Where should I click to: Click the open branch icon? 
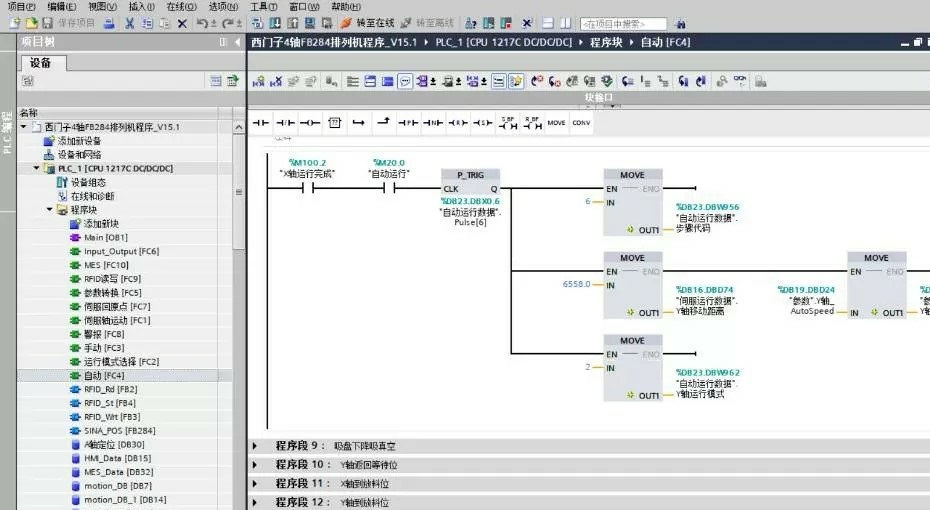click(x=359, y=123)
